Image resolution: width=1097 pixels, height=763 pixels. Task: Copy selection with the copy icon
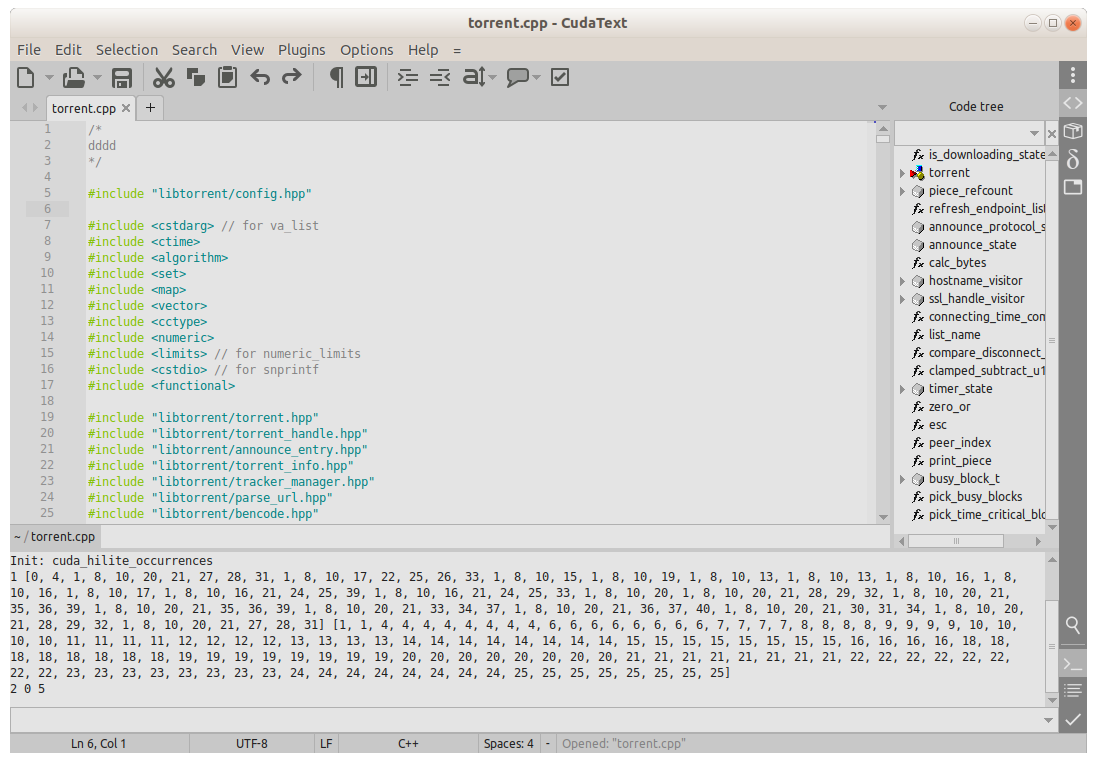(196, 78)
